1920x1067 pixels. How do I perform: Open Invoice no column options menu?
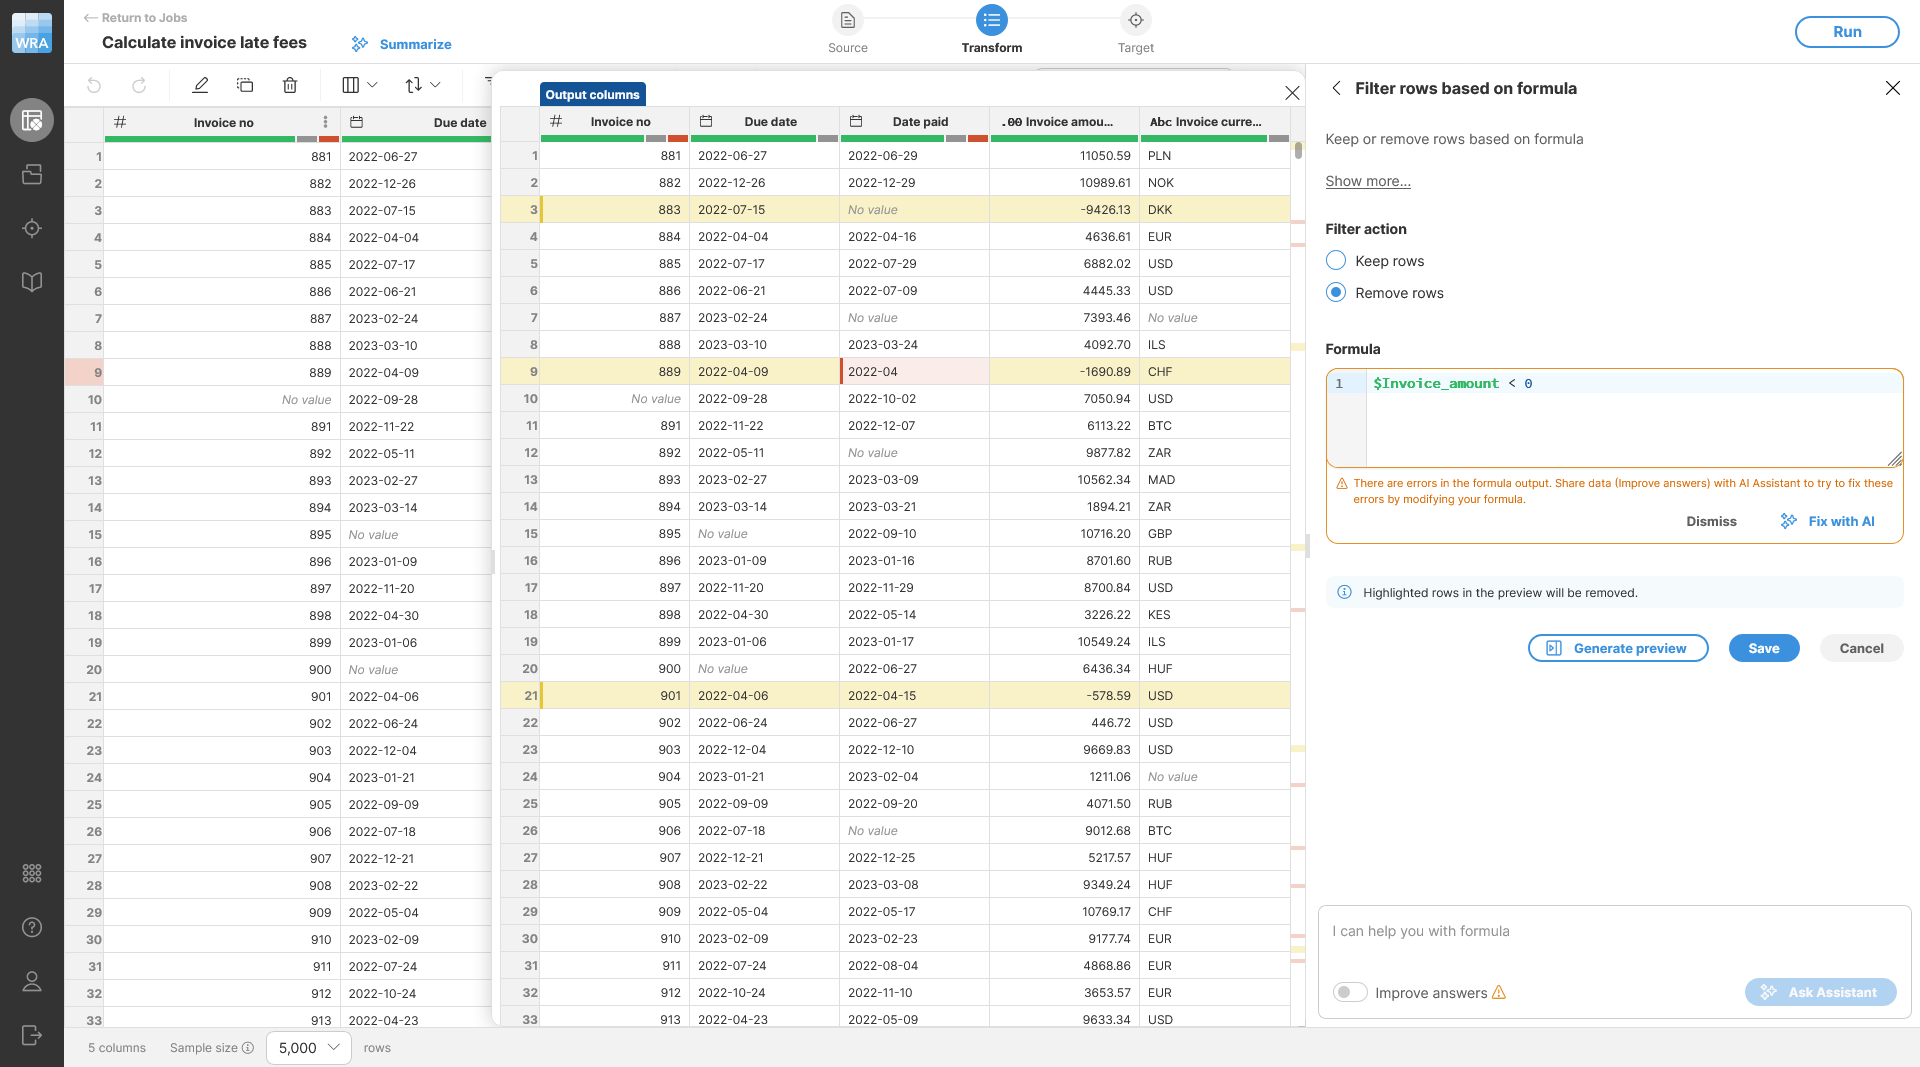tap(325, 122)
